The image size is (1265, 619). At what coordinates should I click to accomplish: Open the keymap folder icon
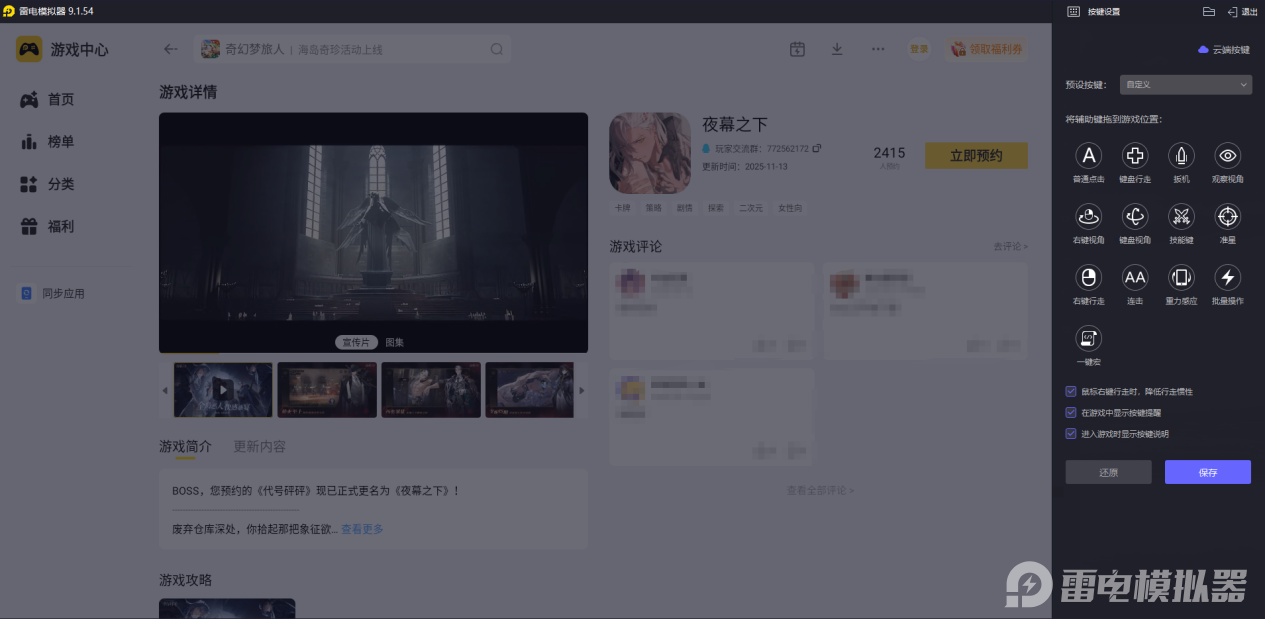1208,12
